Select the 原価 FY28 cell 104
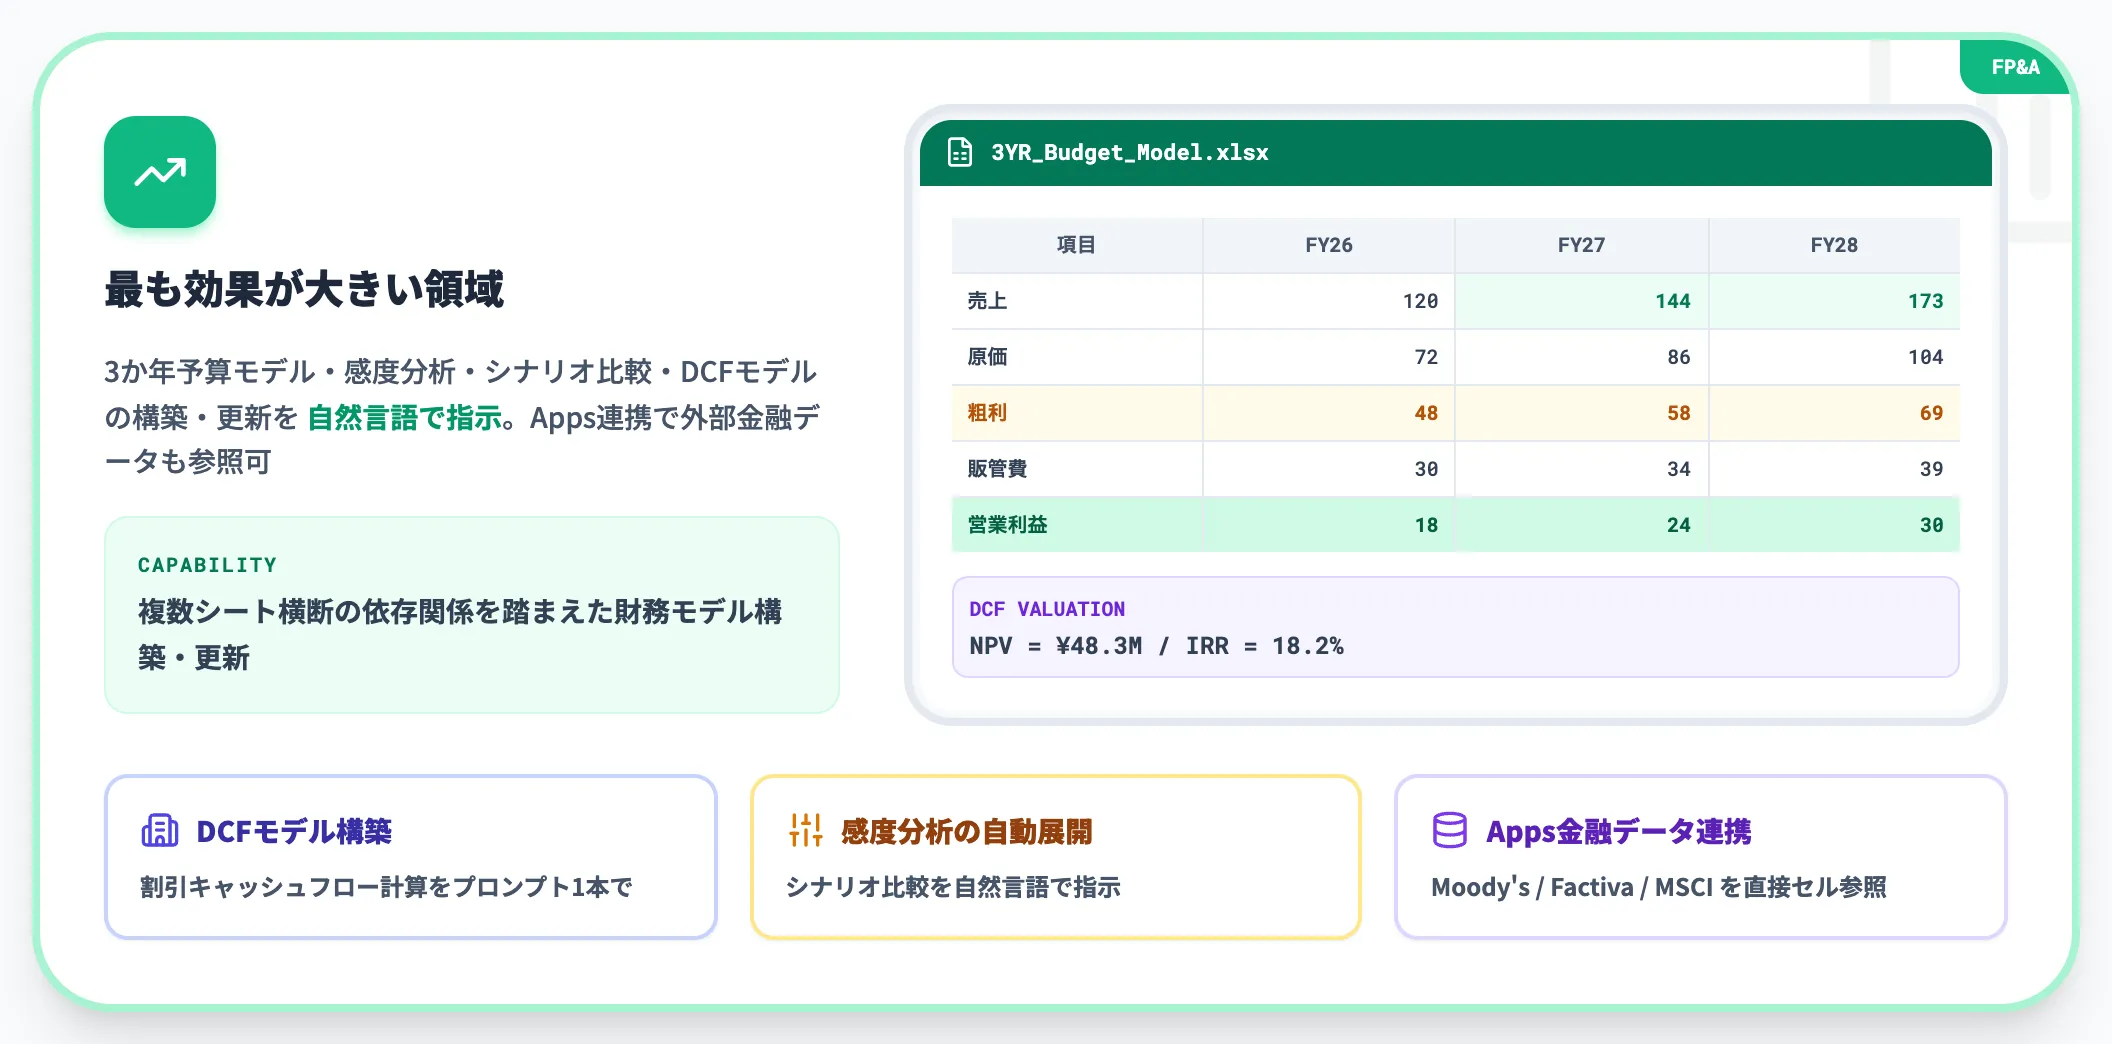 click(1834, 357)
